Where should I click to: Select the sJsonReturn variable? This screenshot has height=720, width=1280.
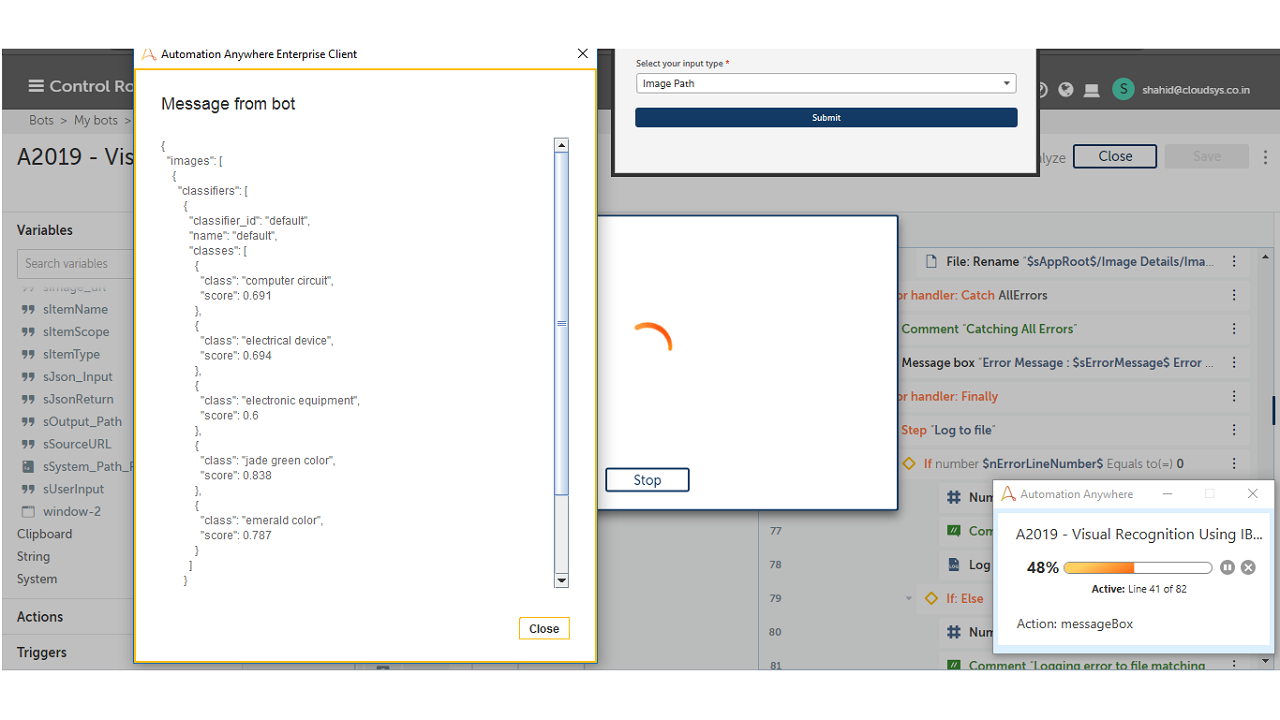point(78,399)
